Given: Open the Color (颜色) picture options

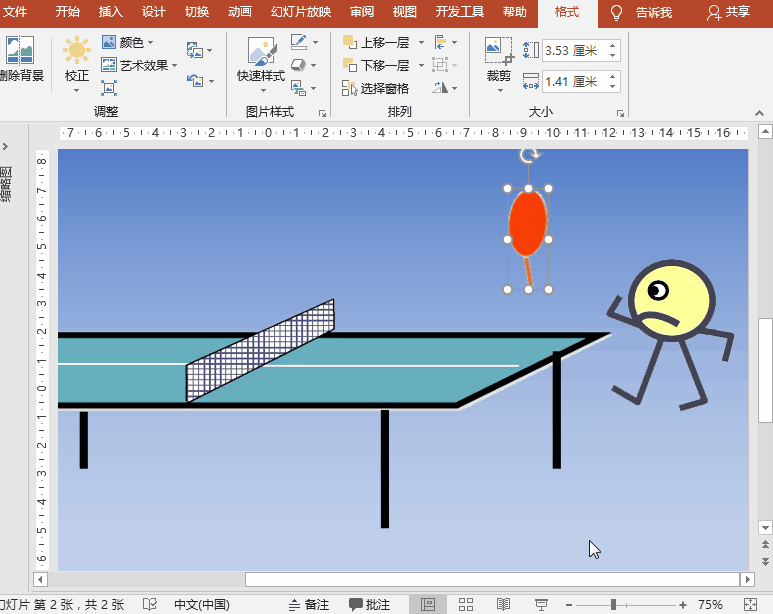Looking at the screenshot, I should coord(128,42).
